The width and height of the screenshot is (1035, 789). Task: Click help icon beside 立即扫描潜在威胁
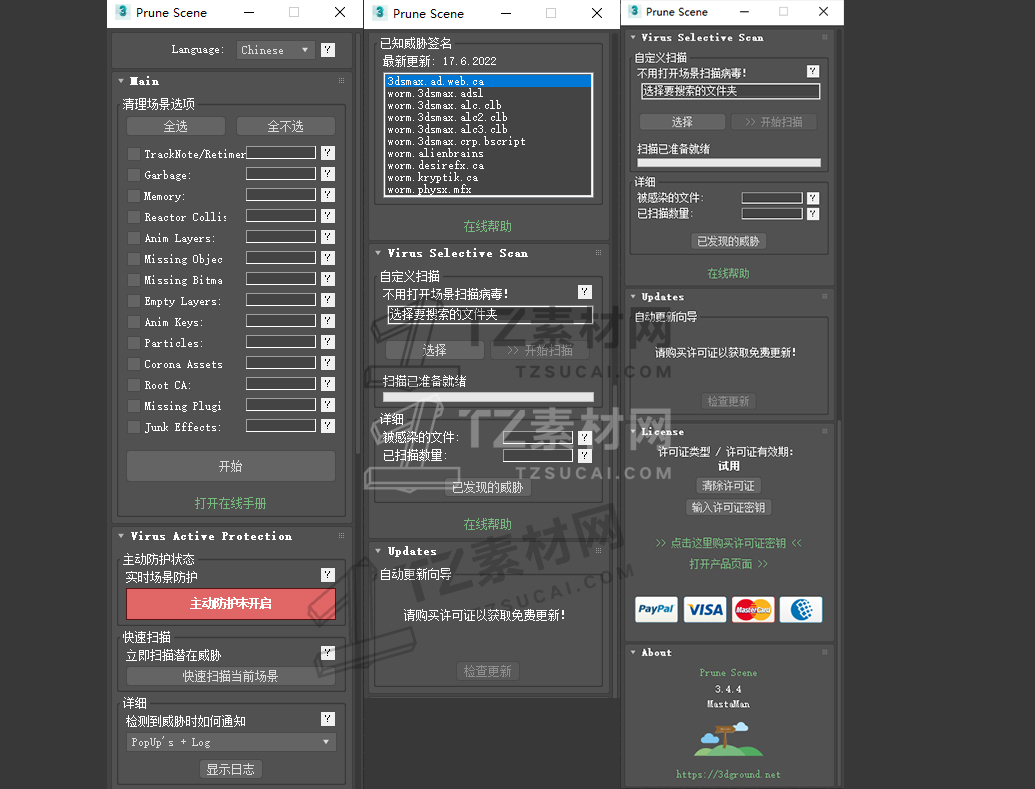(x=327, y=653)
